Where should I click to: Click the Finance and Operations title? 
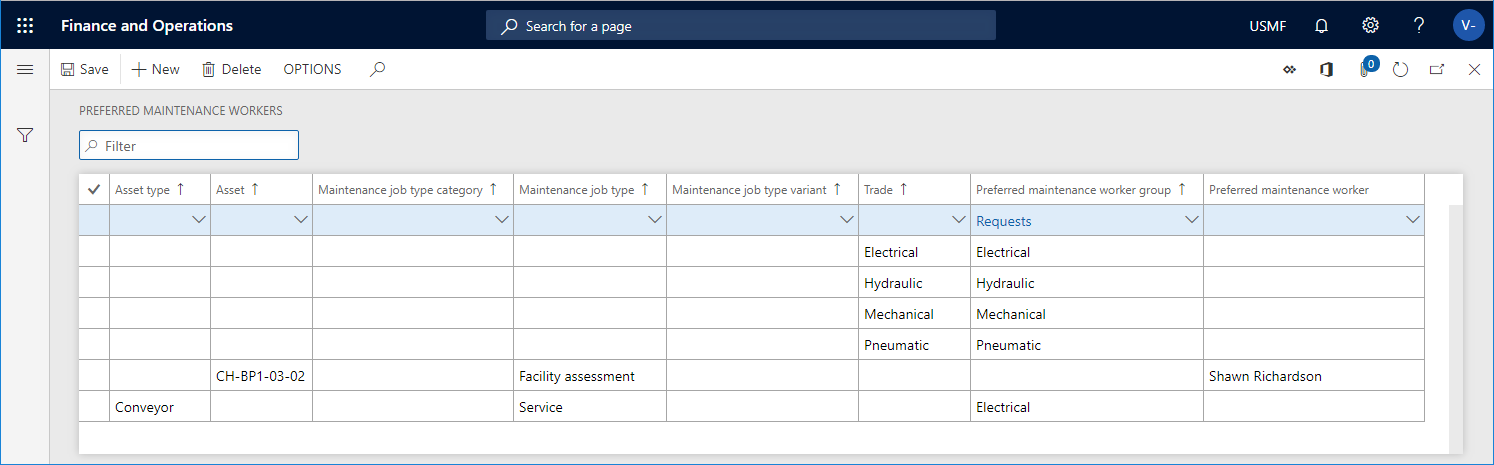(x=147, y=26)
